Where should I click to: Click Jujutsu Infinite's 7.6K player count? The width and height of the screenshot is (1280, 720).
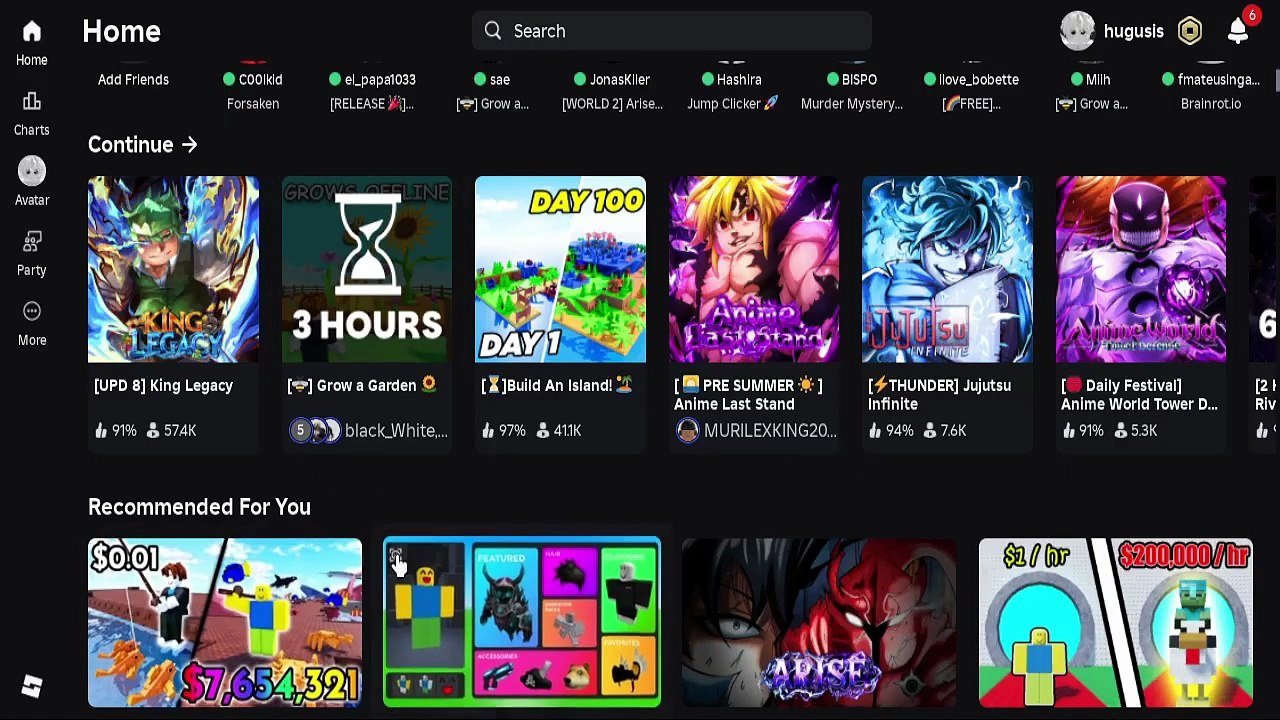[x=944, y=430]
